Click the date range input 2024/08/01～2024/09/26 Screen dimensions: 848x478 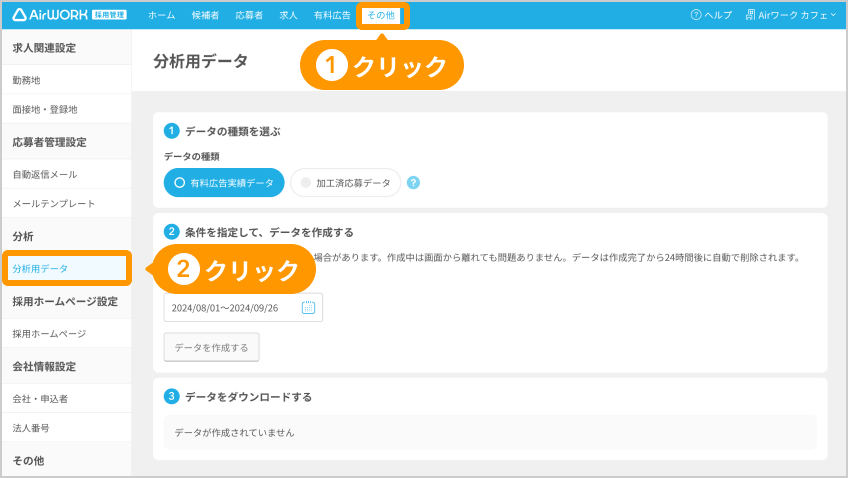(x=243, y=308)
